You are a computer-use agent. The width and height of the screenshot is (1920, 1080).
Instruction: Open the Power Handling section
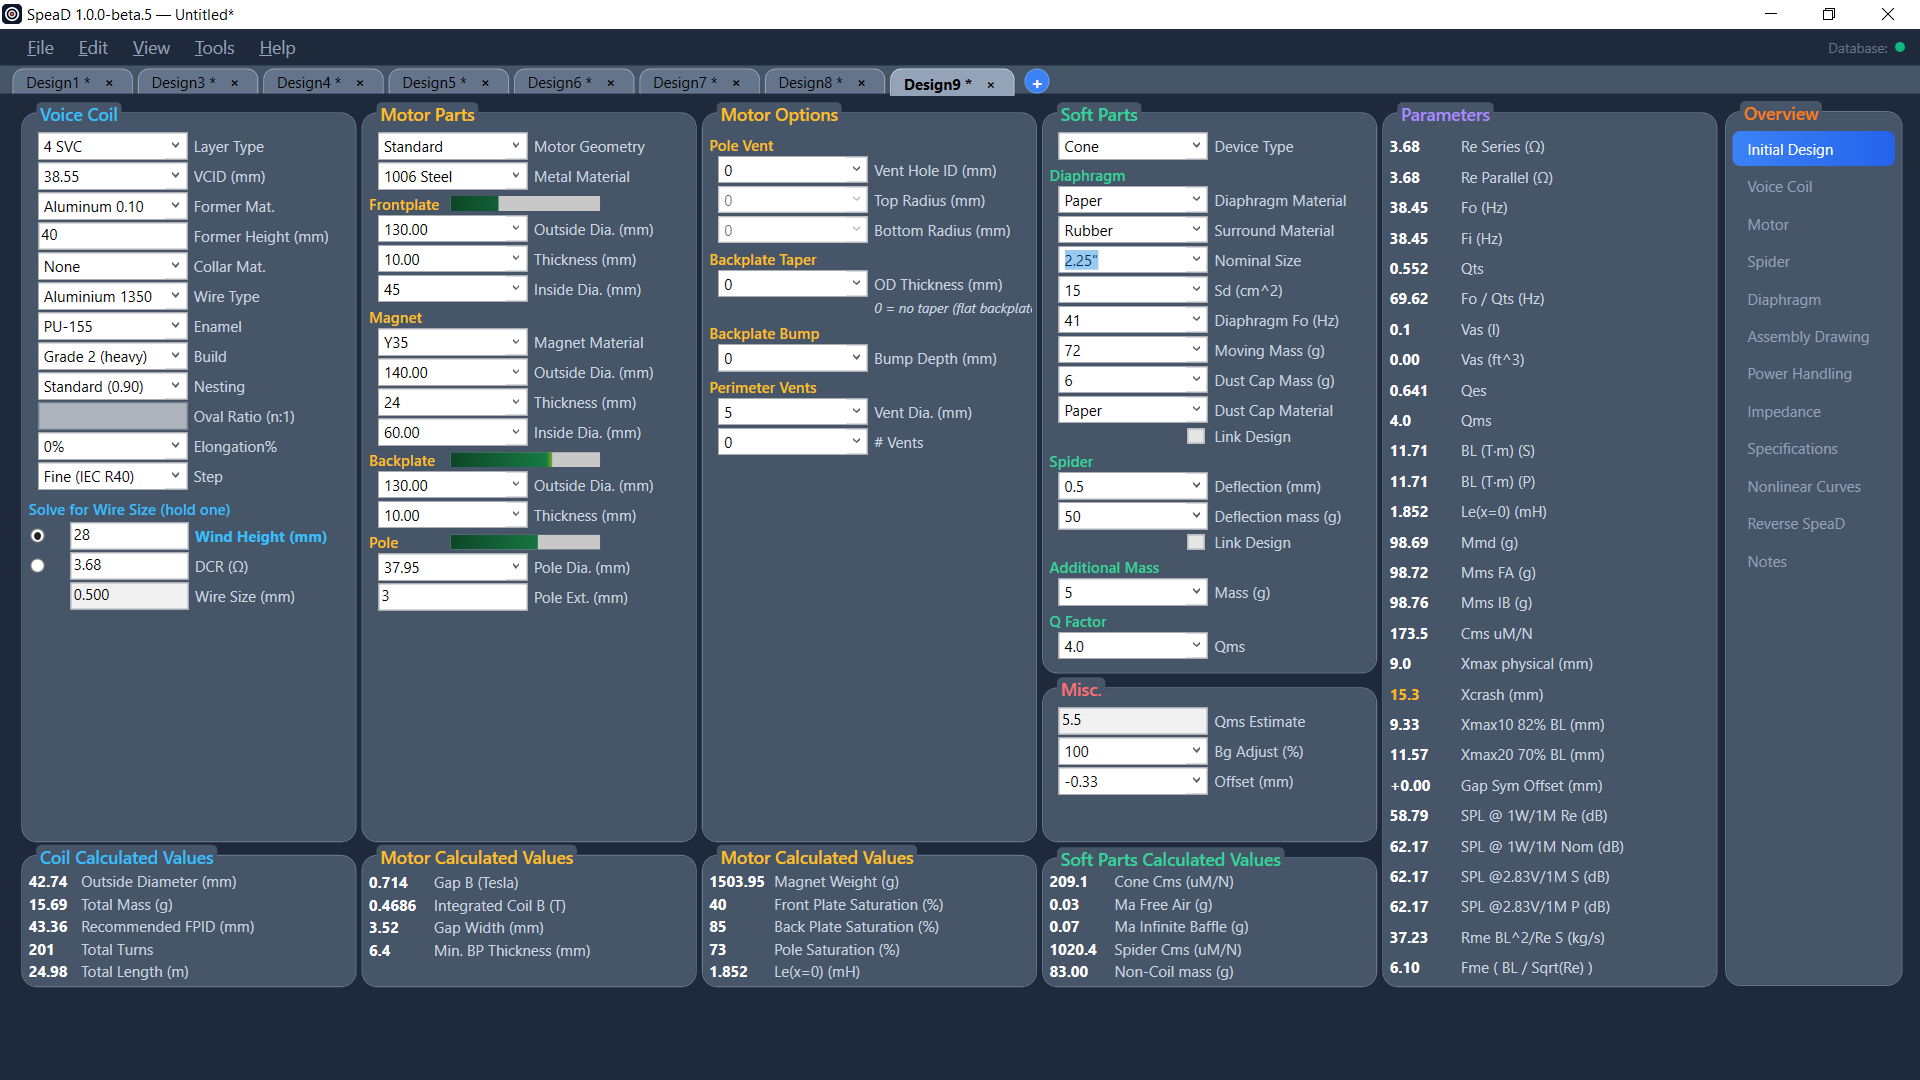[x=1799, y=374]
